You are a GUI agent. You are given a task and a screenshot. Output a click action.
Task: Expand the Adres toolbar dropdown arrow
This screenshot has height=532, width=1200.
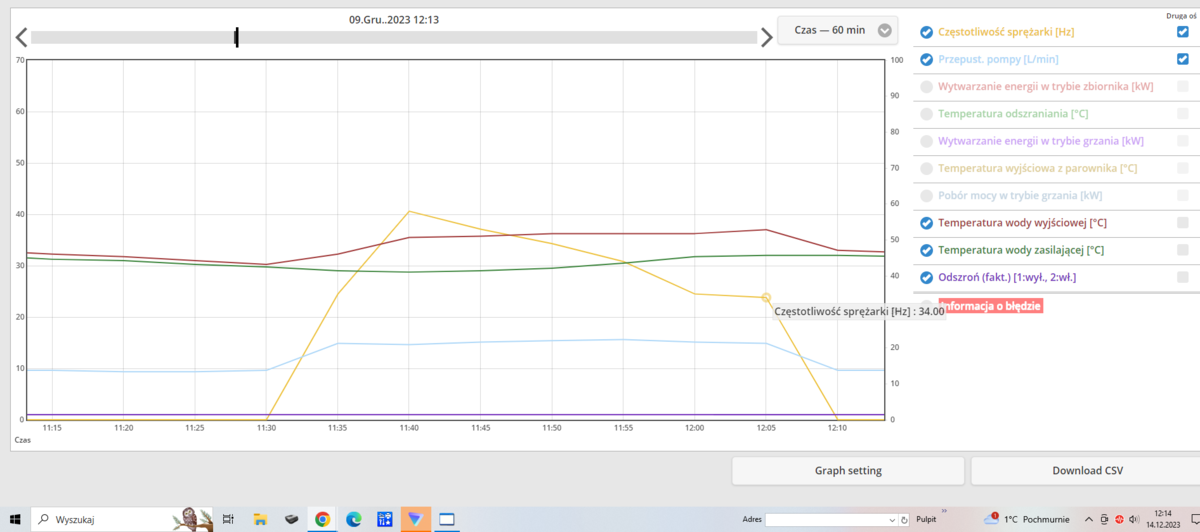point(892,520)
